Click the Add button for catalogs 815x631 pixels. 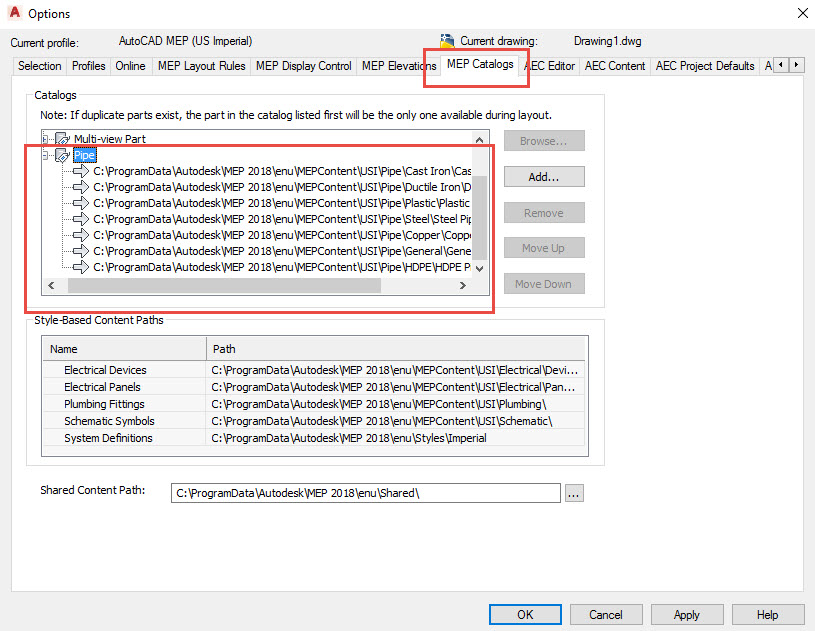pos(543,176)
